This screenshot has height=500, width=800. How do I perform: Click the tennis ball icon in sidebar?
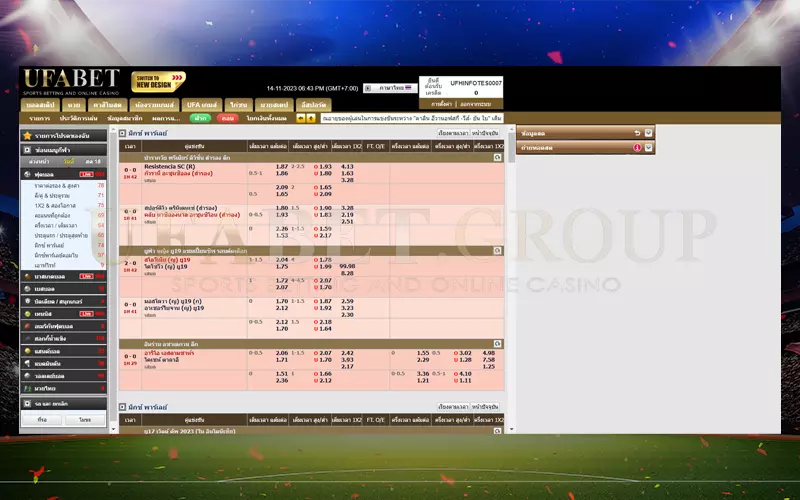[27, 313]
